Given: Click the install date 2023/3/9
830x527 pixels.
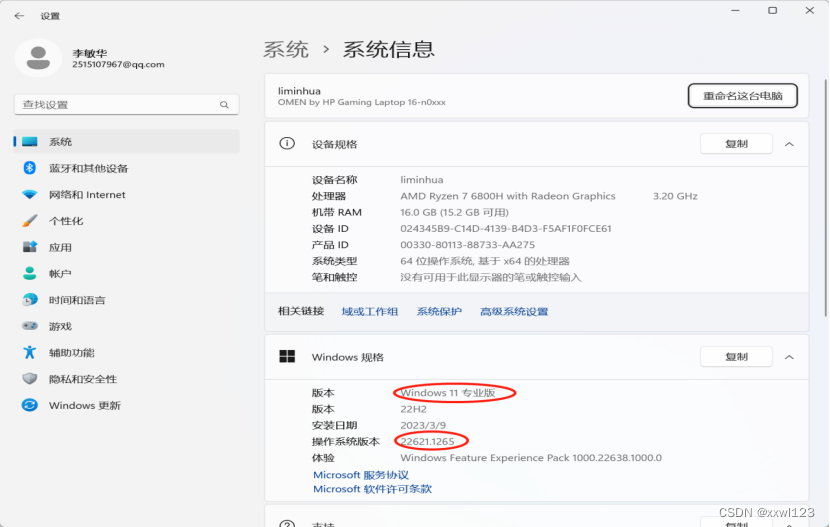Looking at the screenshot, I should [x=423, y=425].
